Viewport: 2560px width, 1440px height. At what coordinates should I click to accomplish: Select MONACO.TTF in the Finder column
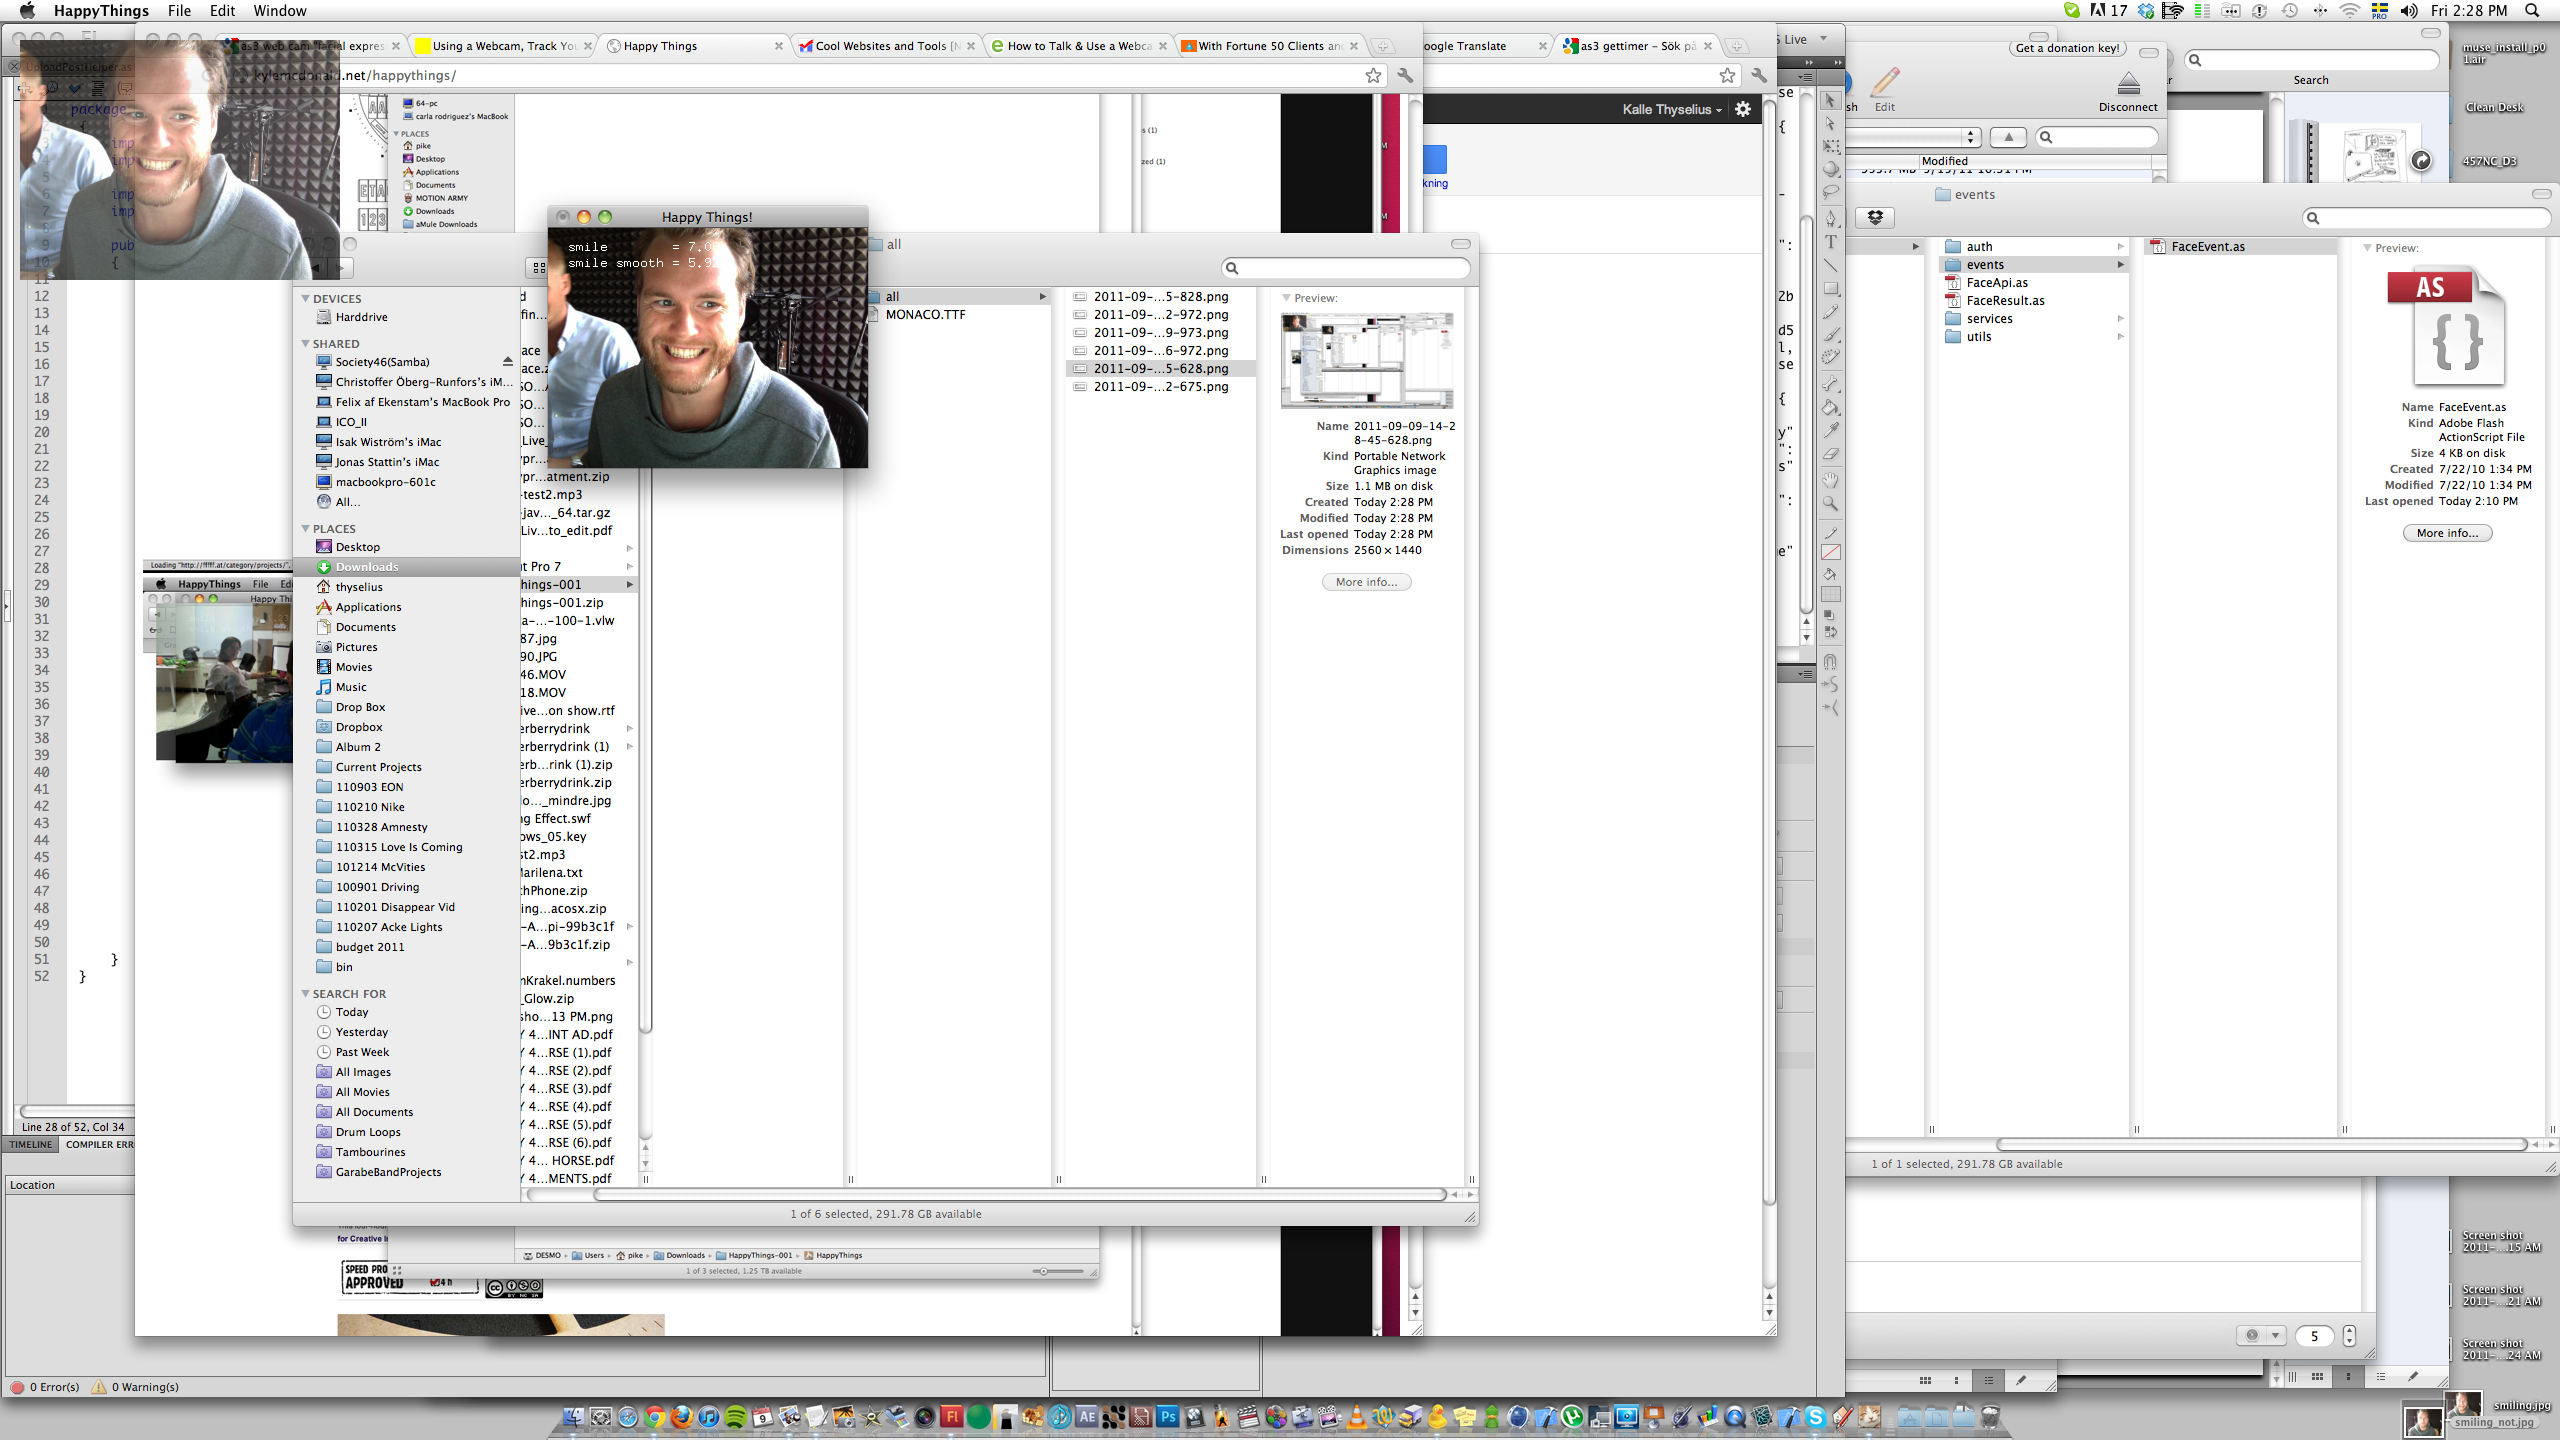click(925, 314)
